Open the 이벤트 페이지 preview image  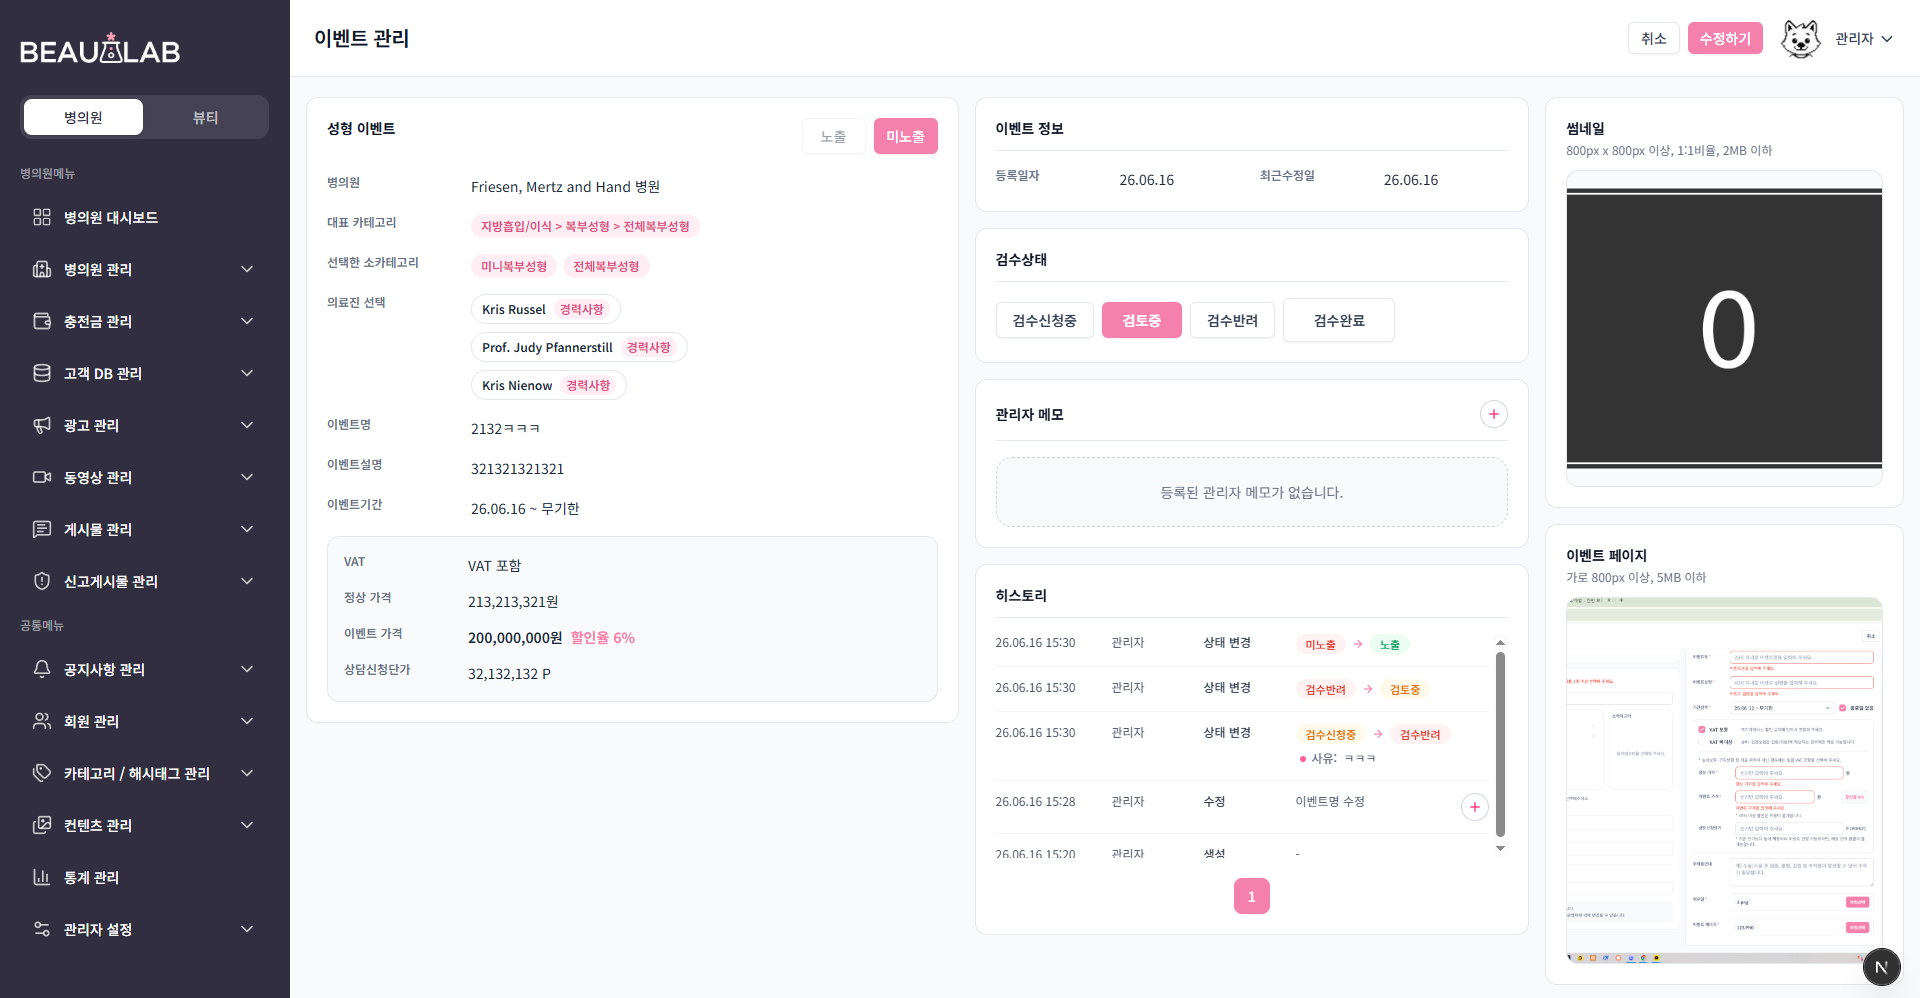[1724, 780]
